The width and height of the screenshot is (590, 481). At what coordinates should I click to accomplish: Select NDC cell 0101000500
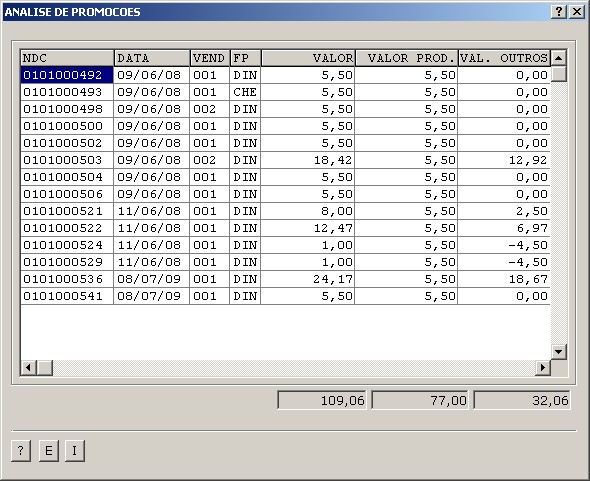[67, 126]
